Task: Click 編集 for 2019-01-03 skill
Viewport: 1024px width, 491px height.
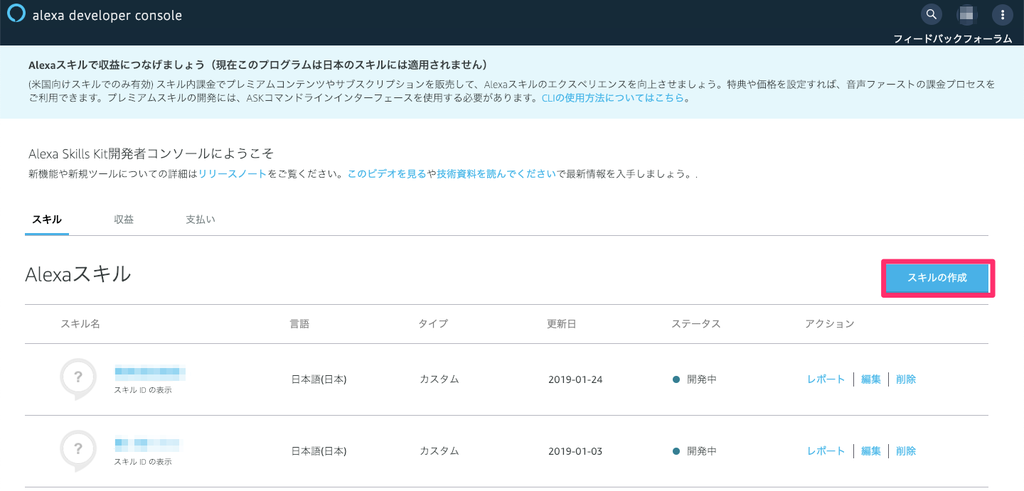Action: coord(871,451)
